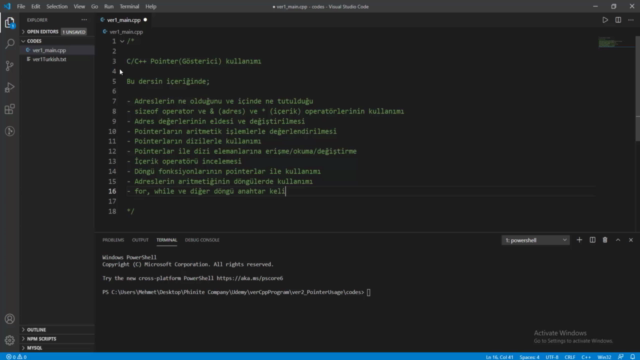The image size is (640, 360).
Task: Open the Search view icon
Action: click(9, 44)
